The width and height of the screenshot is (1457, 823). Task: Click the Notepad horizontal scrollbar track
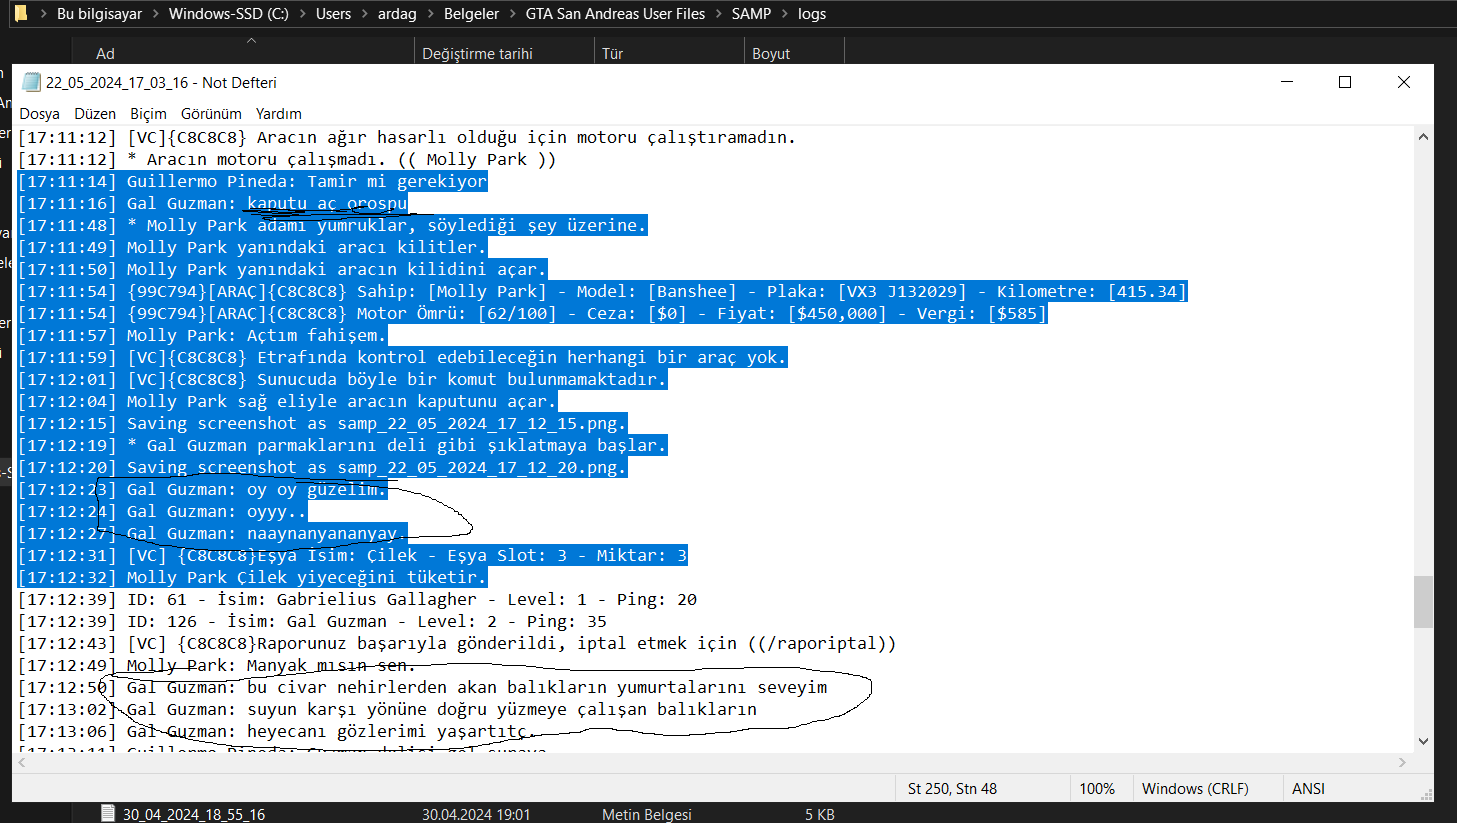711,762
